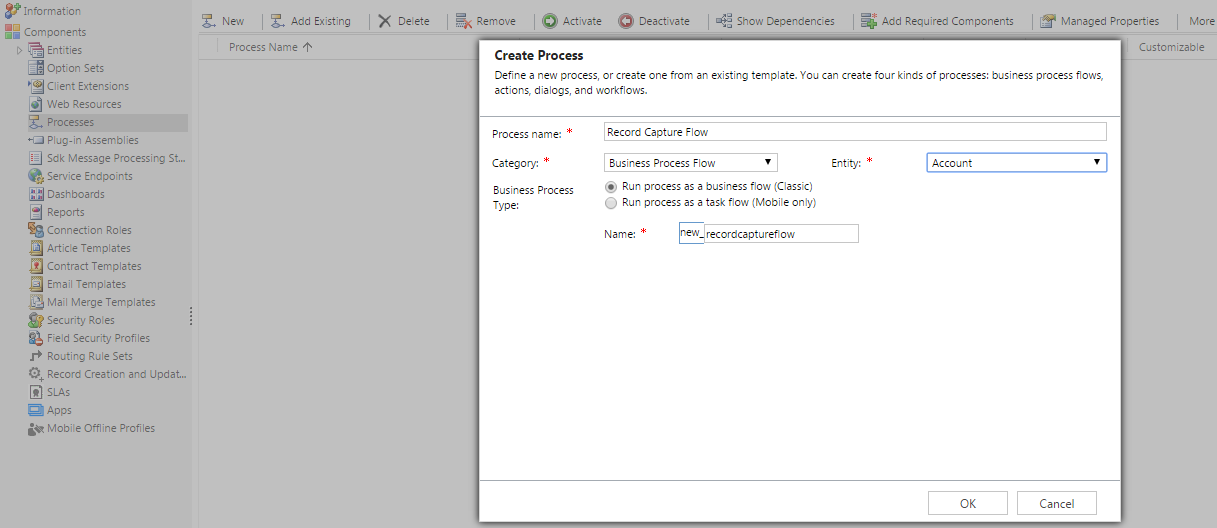Screen dimensions: 1217x528
Task: Open the Entity dropdown showing Account
Action: (1017, 163)
